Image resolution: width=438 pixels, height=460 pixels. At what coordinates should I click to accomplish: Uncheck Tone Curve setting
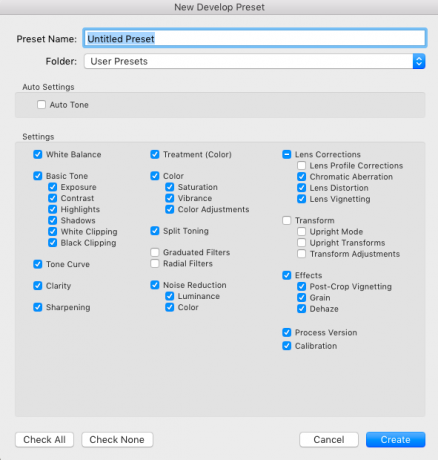pyautogui.click(x=38, y=264)
